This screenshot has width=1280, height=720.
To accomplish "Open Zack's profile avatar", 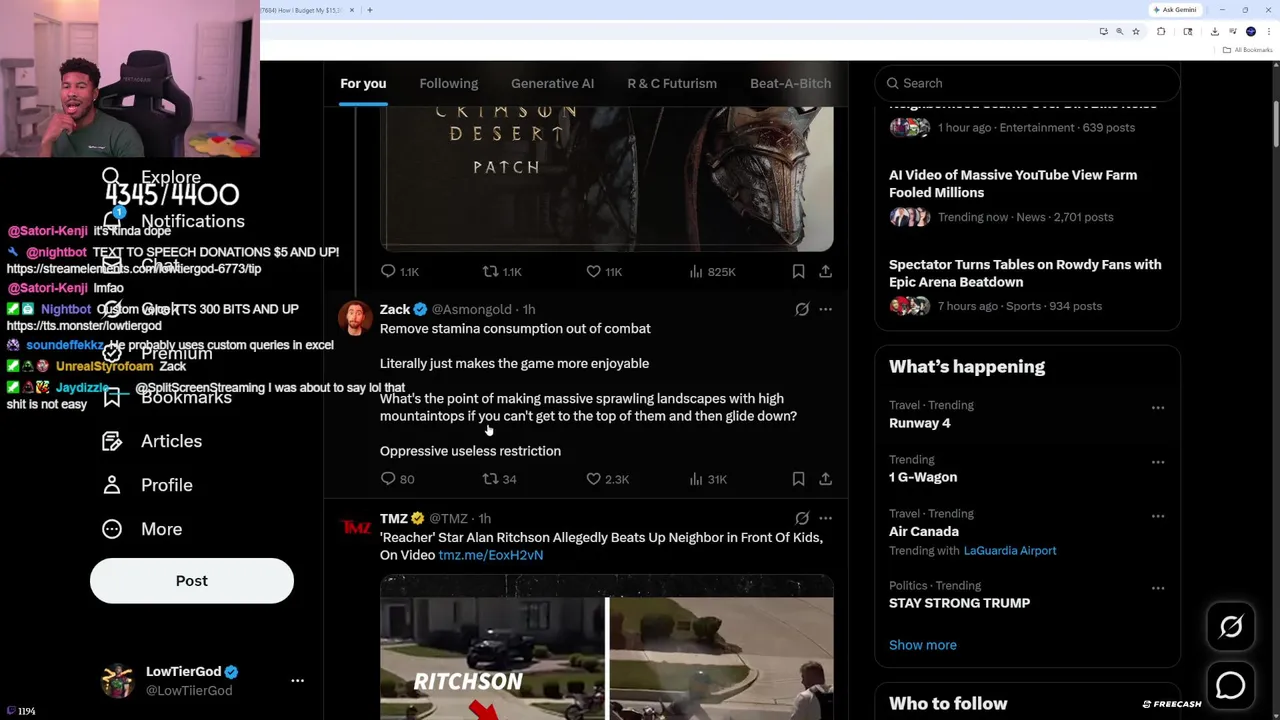I will (x=355, y=318).
